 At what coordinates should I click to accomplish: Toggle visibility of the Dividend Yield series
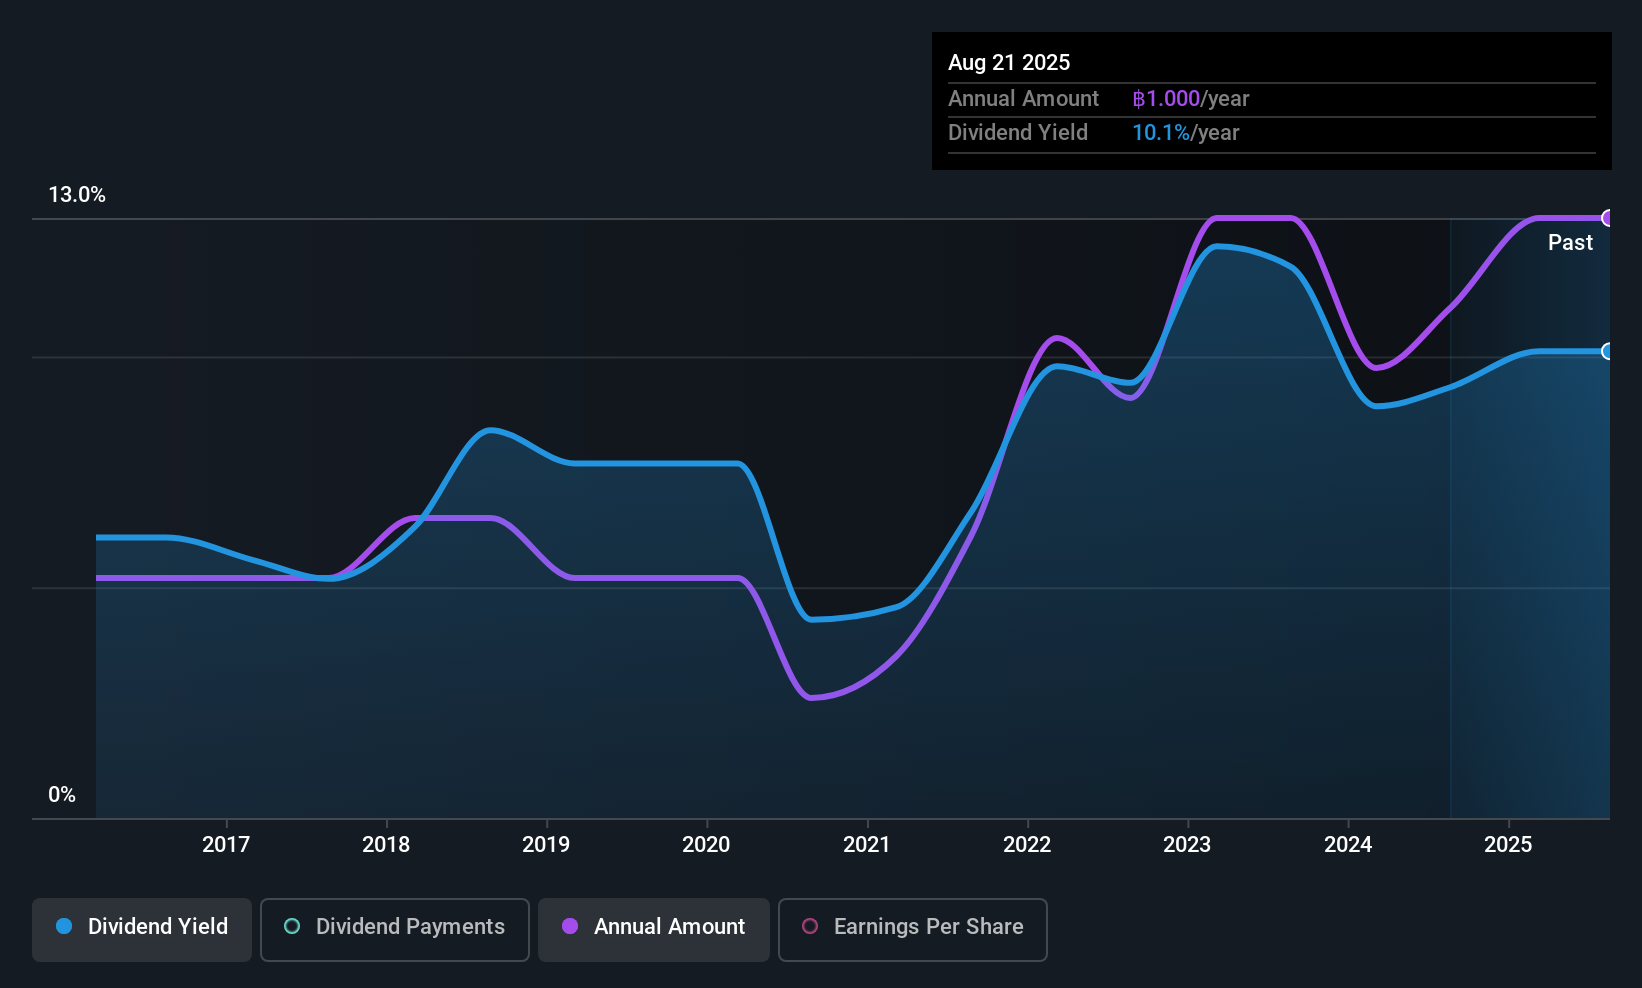(141, 928)
